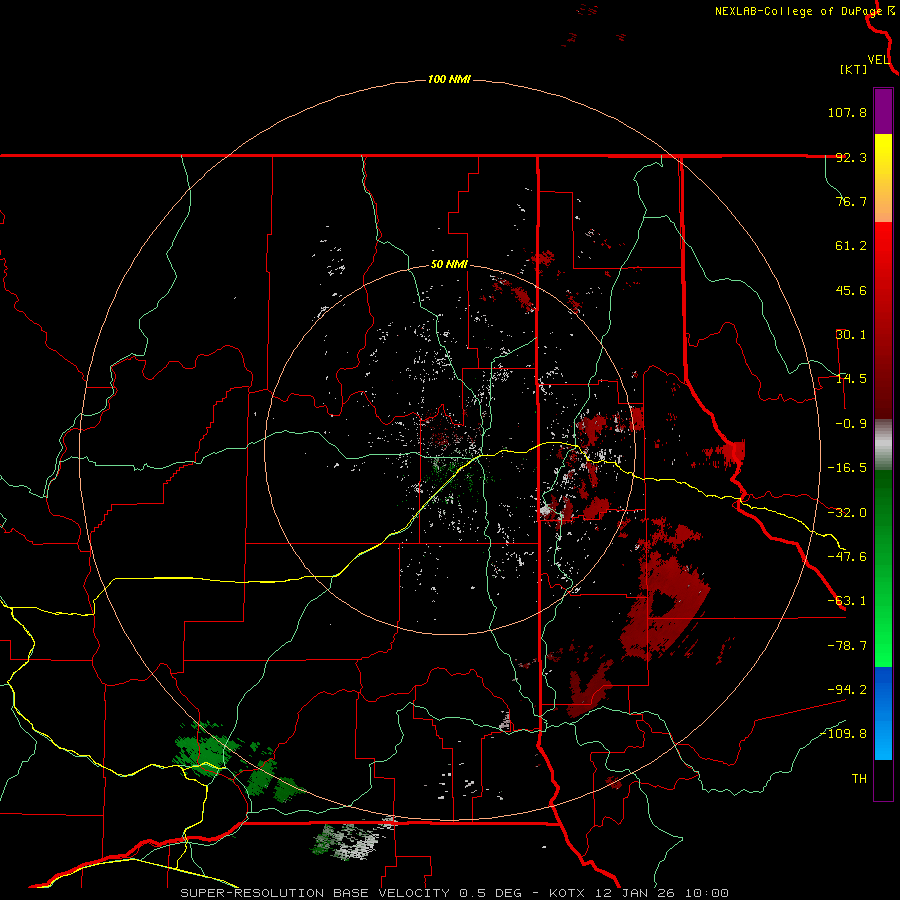
Task: Click the 50 NMI range ring label
Action: coord(449,265)
